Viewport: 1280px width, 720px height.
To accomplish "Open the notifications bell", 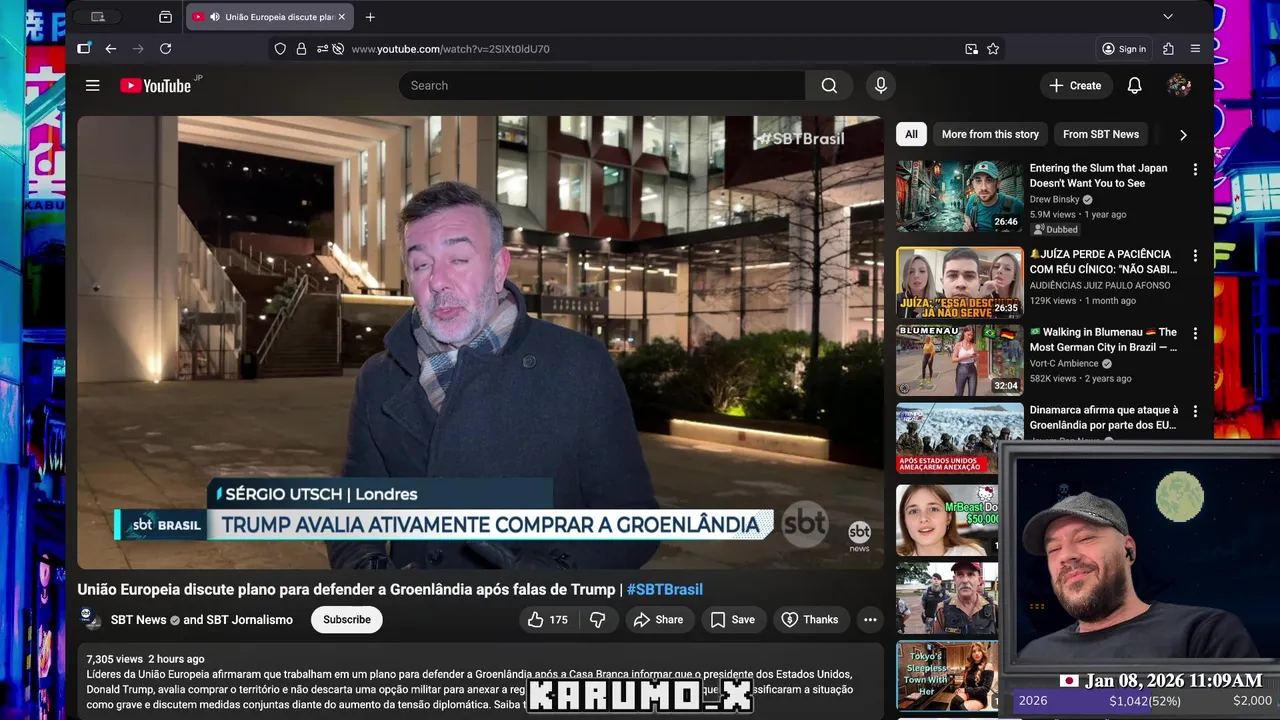I will pyautogui.click(x=1134, y=86).
